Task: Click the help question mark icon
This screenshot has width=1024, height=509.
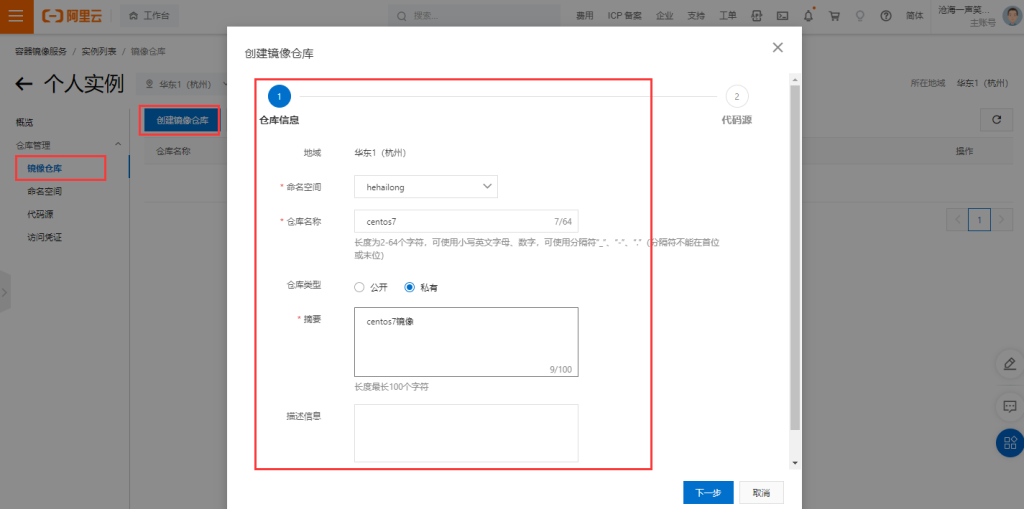Action: 885,16
